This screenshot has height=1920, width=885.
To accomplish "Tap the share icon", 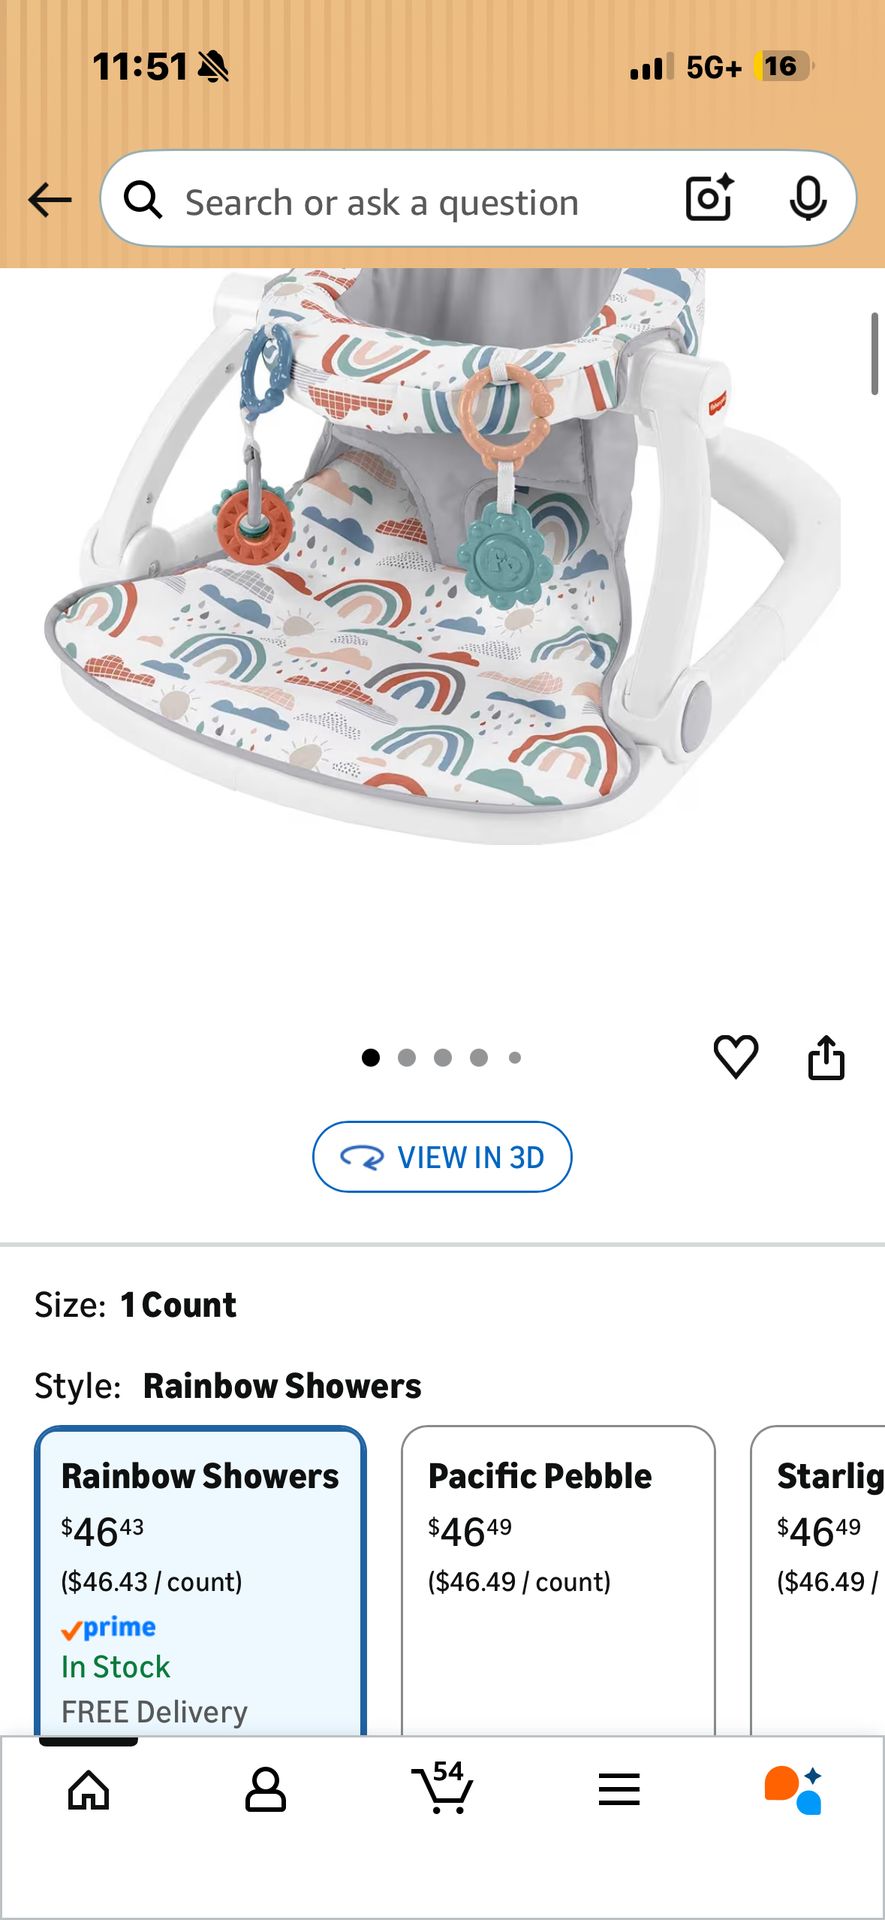I will pos(826,1057).
